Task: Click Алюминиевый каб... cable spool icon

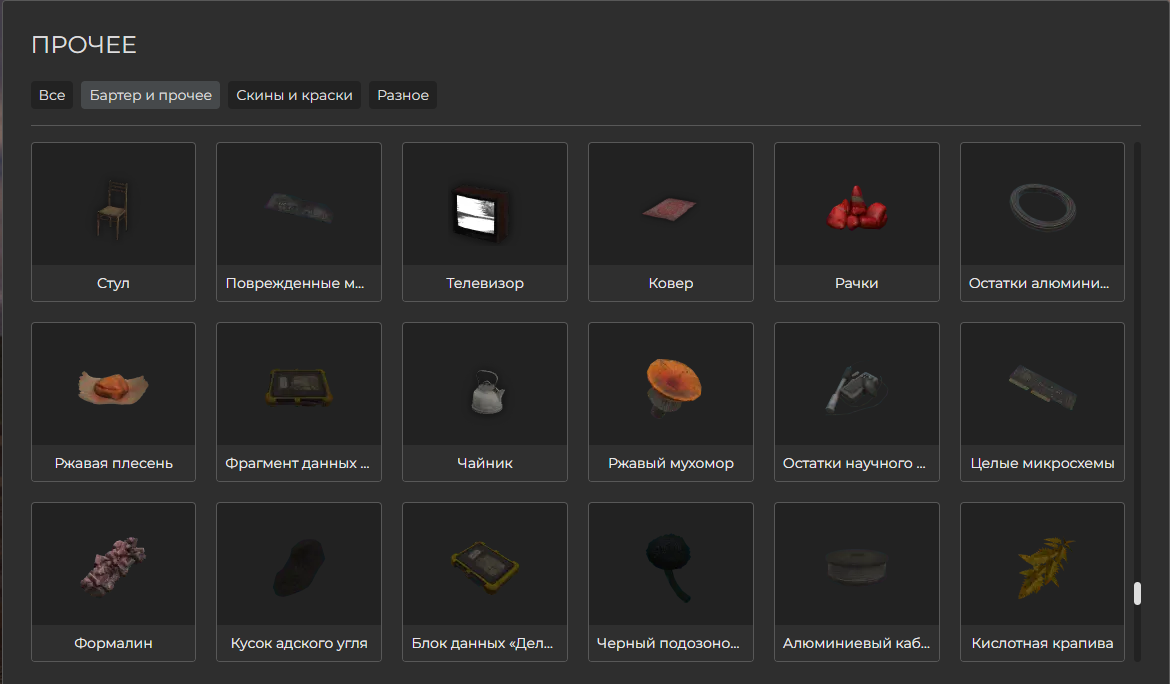Action: click(x=856, y=567)
